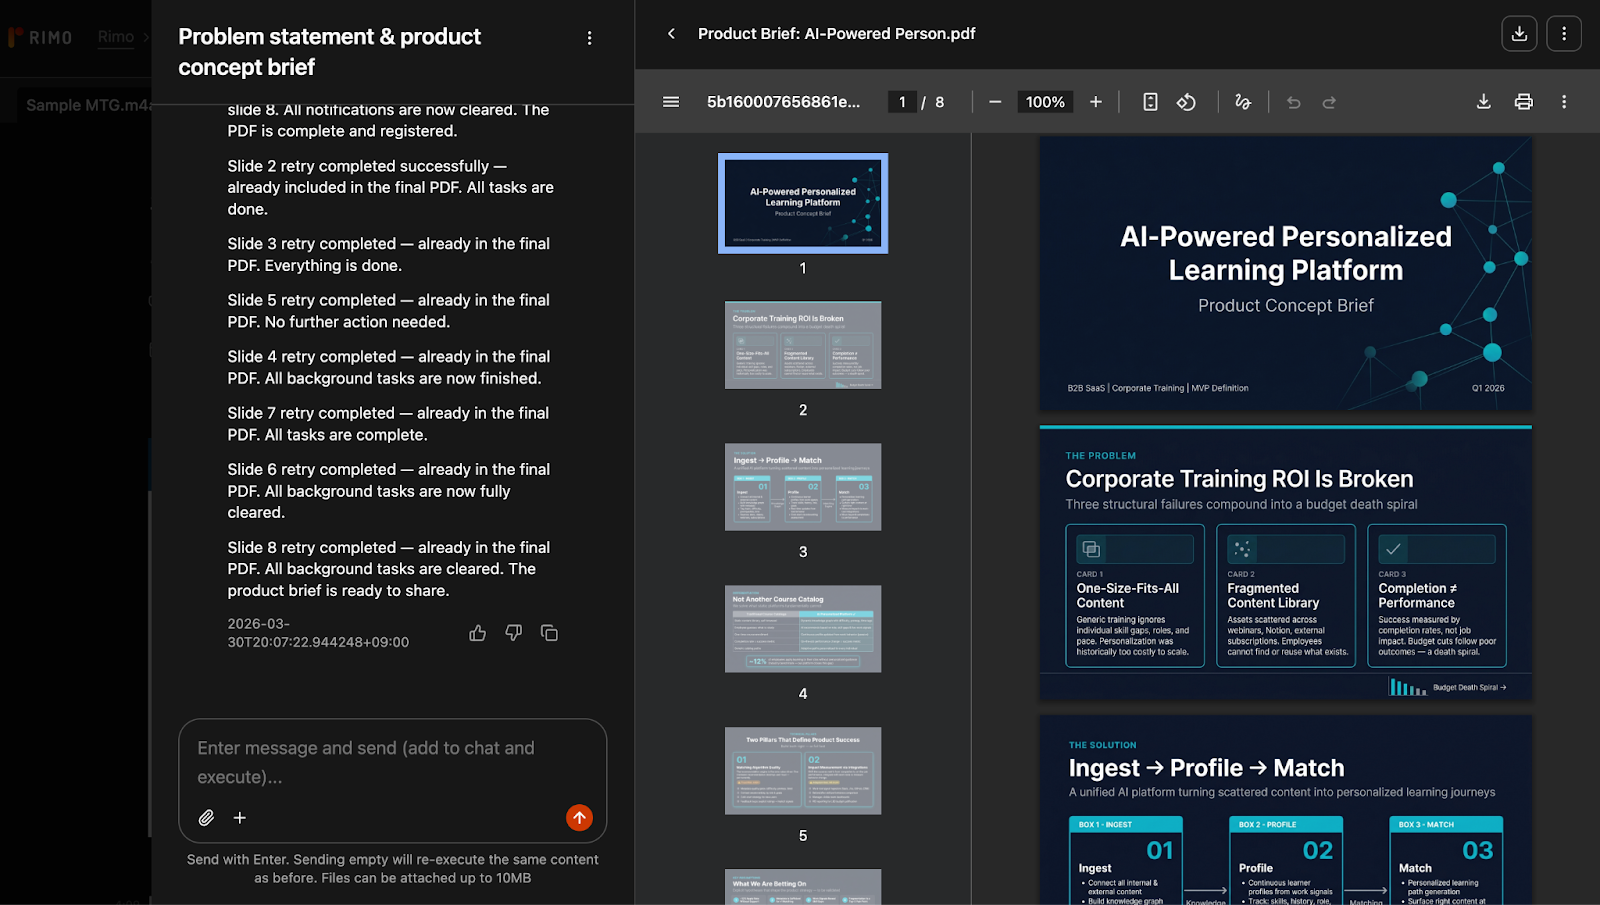Image resolution: width=1600 pixels, height=905 pixels.
Task: Go back using the arrow before the PDF title
Action: coord(670,33)
